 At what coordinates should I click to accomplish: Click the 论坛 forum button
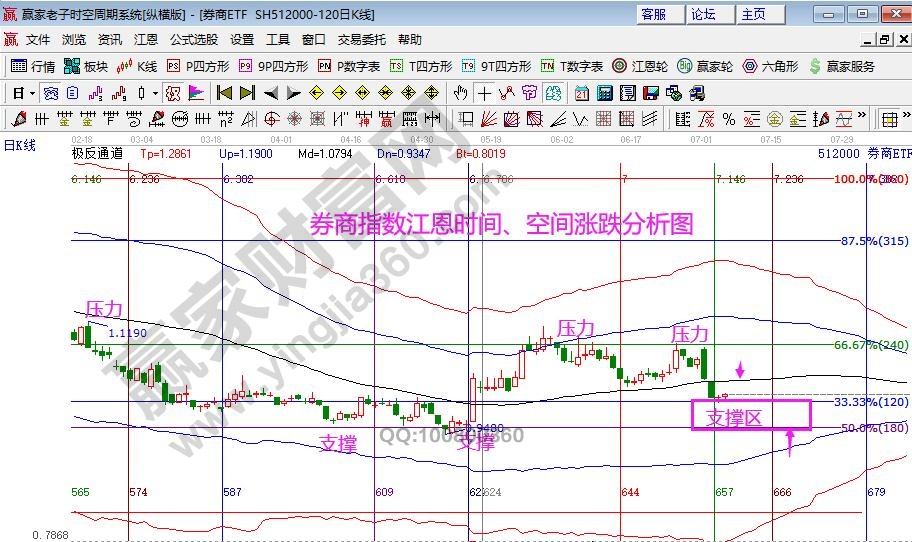click(703, 14)
